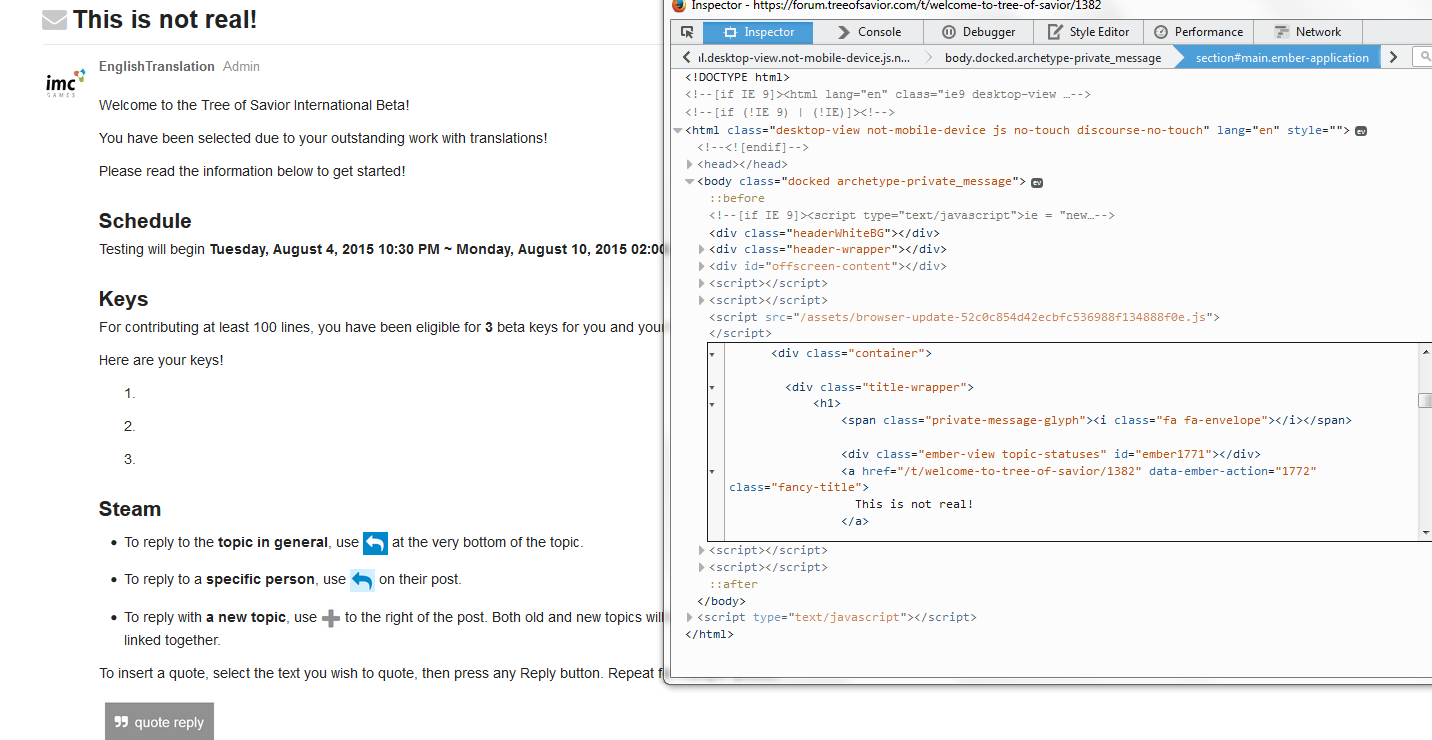
Task: Expand the offscreen-content div node
Action: click(701, 267)
